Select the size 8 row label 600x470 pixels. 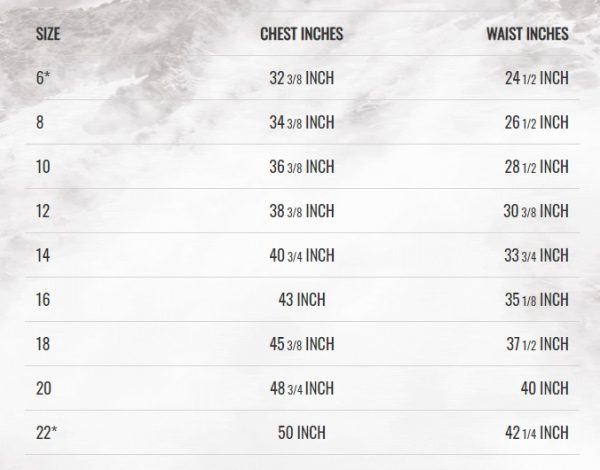click(x=40, y=123)
